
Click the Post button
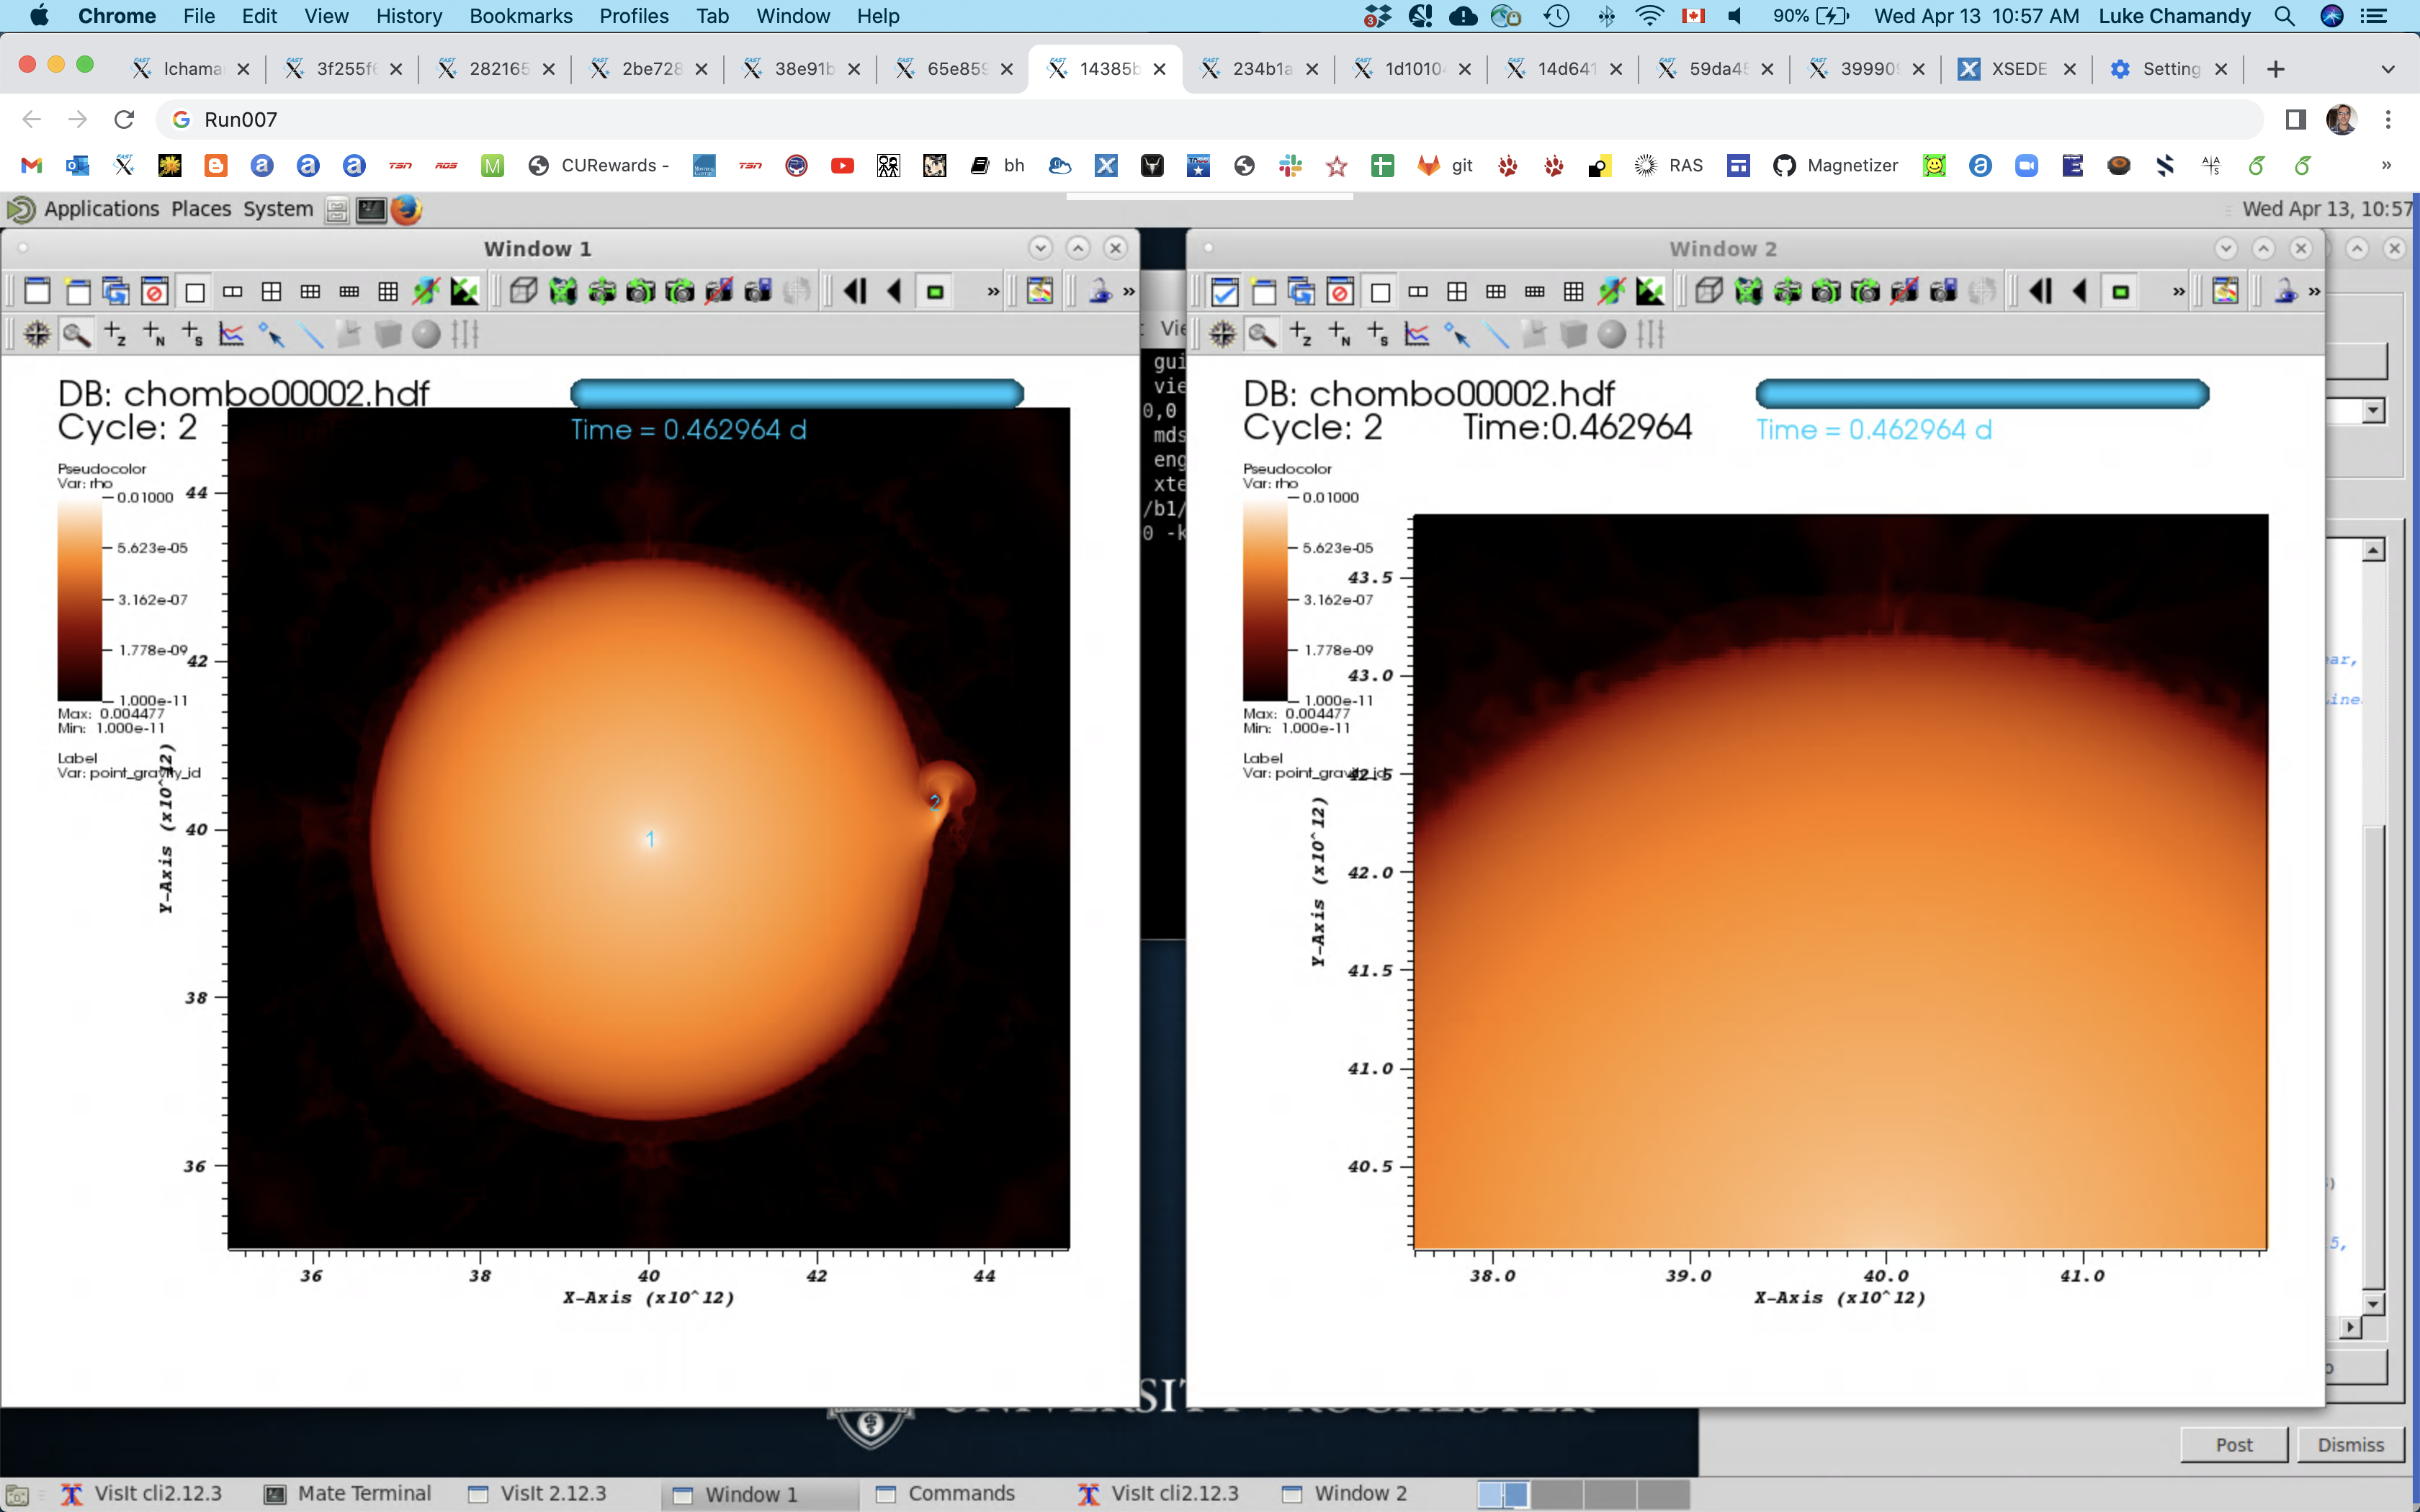pyautogui.click(x=2234, y=1444)
